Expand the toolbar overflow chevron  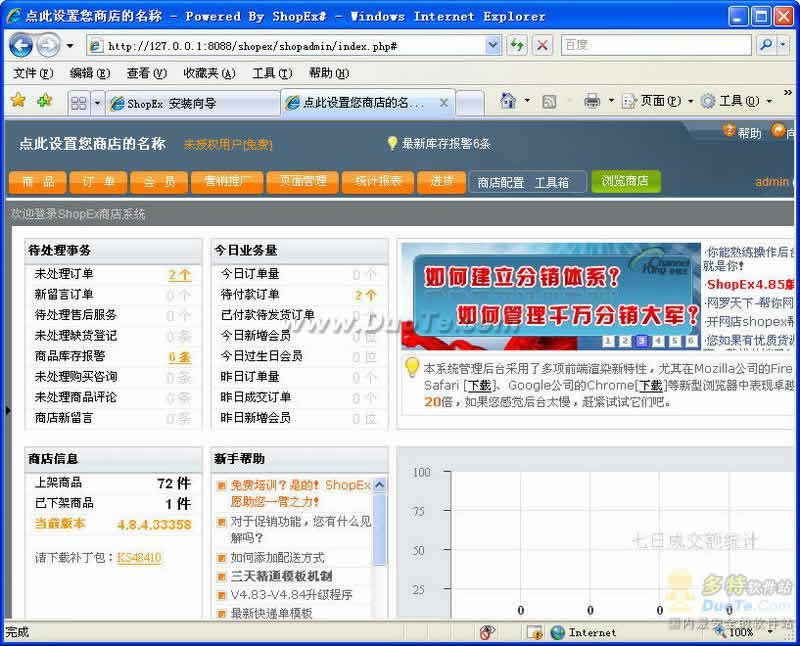click(x=788, y=93)
